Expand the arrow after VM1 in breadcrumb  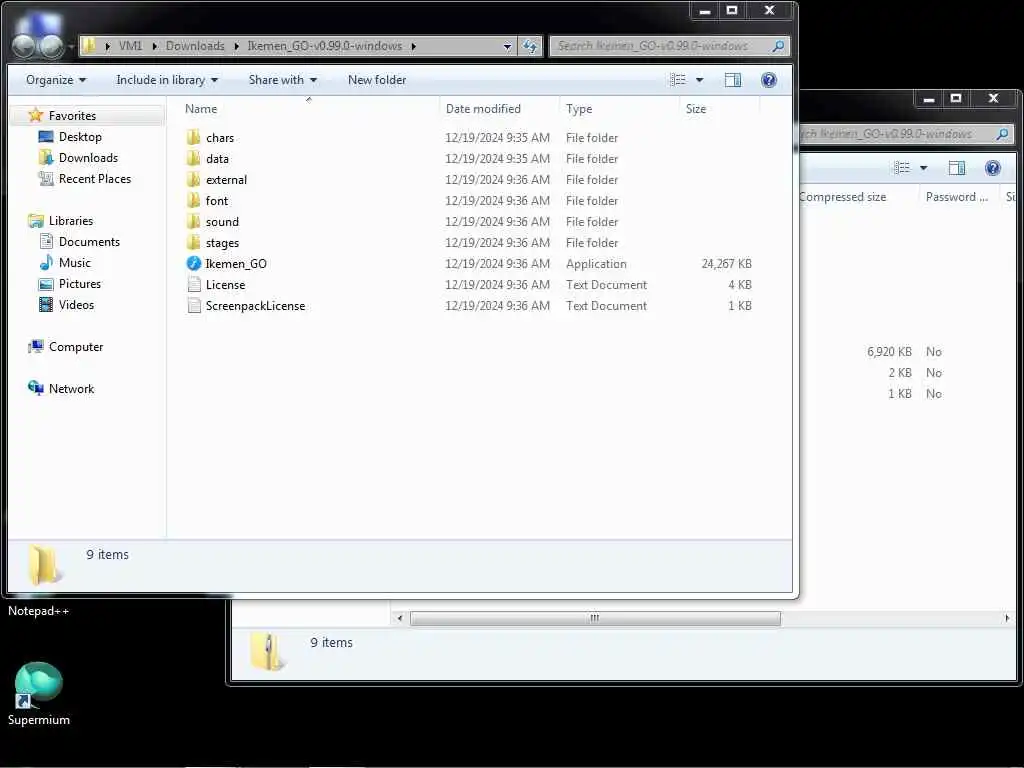155,46
